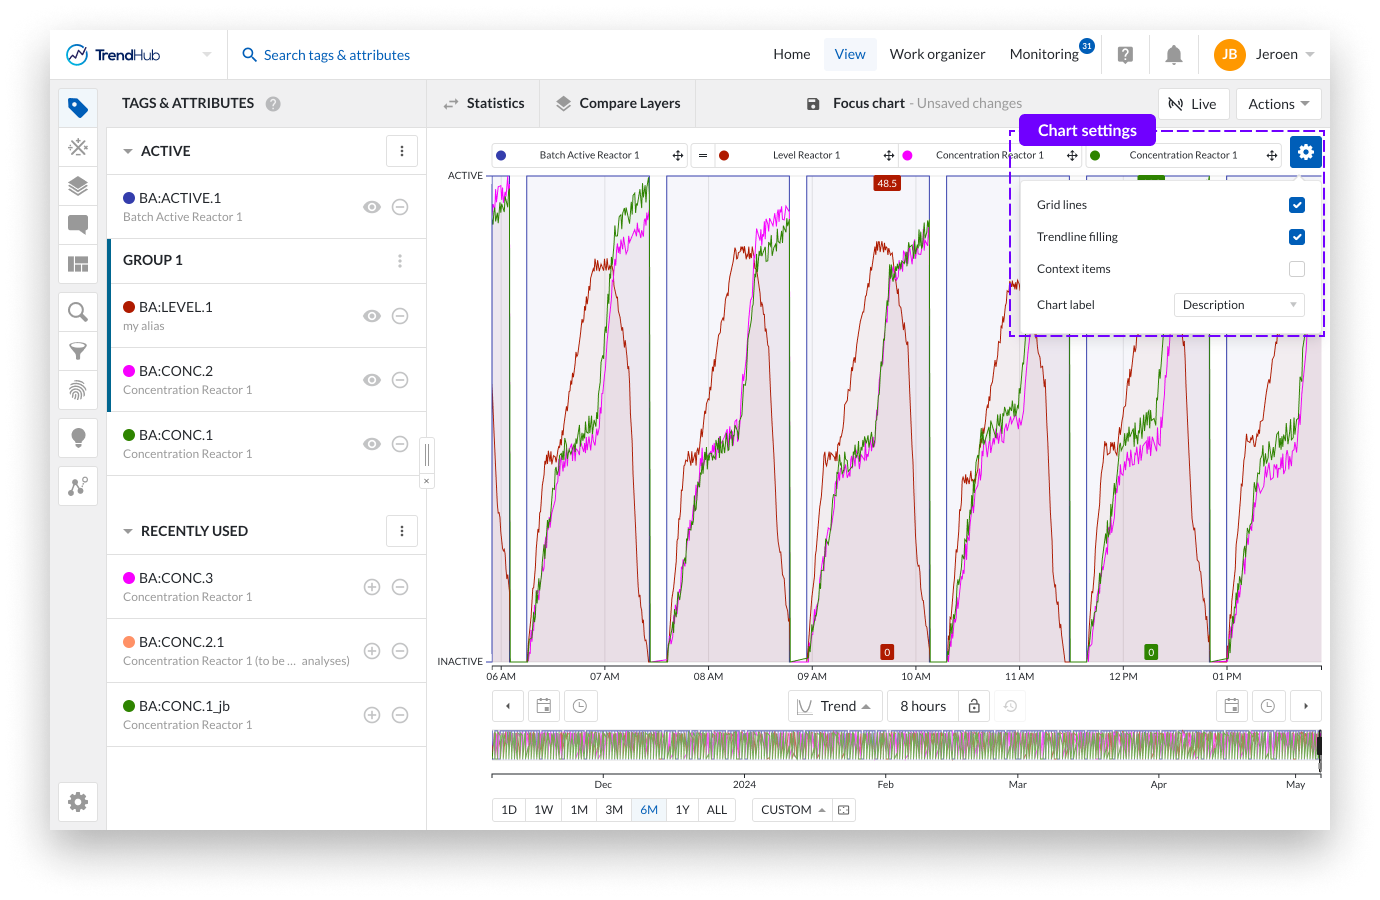Enable the Context items checkbox

pos(1297,269)
